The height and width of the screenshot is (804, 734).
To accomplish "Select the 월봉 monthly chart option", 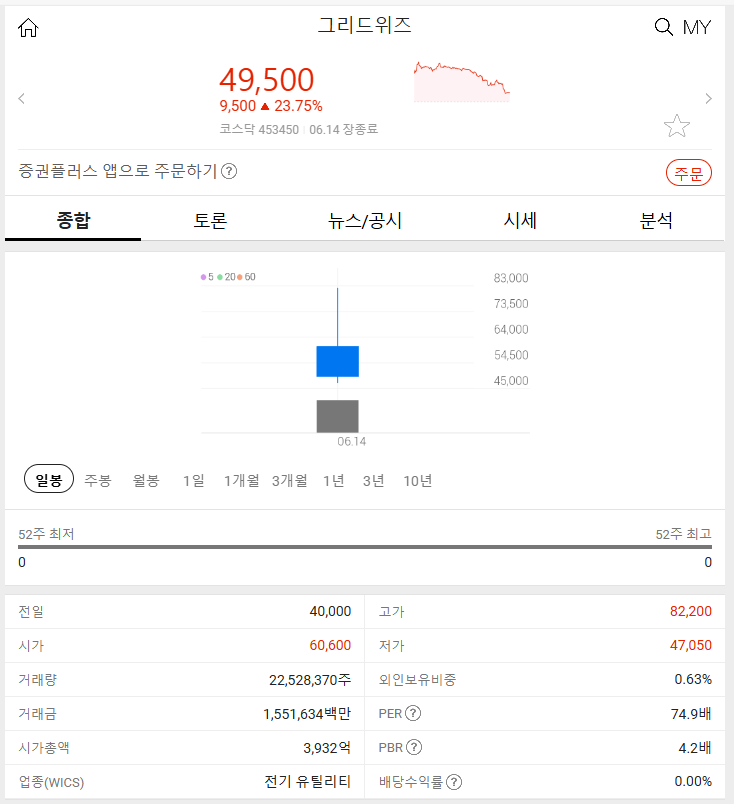I will click(146, 480).
